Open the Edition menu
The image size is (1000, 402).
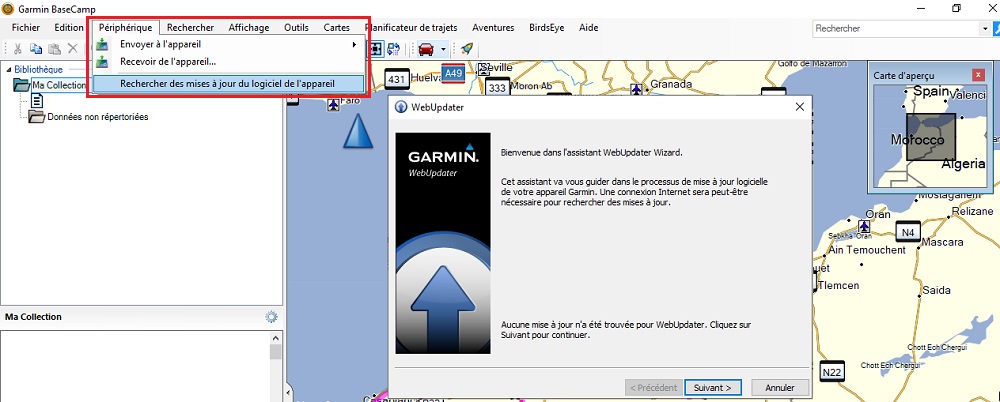pos(68,27)
